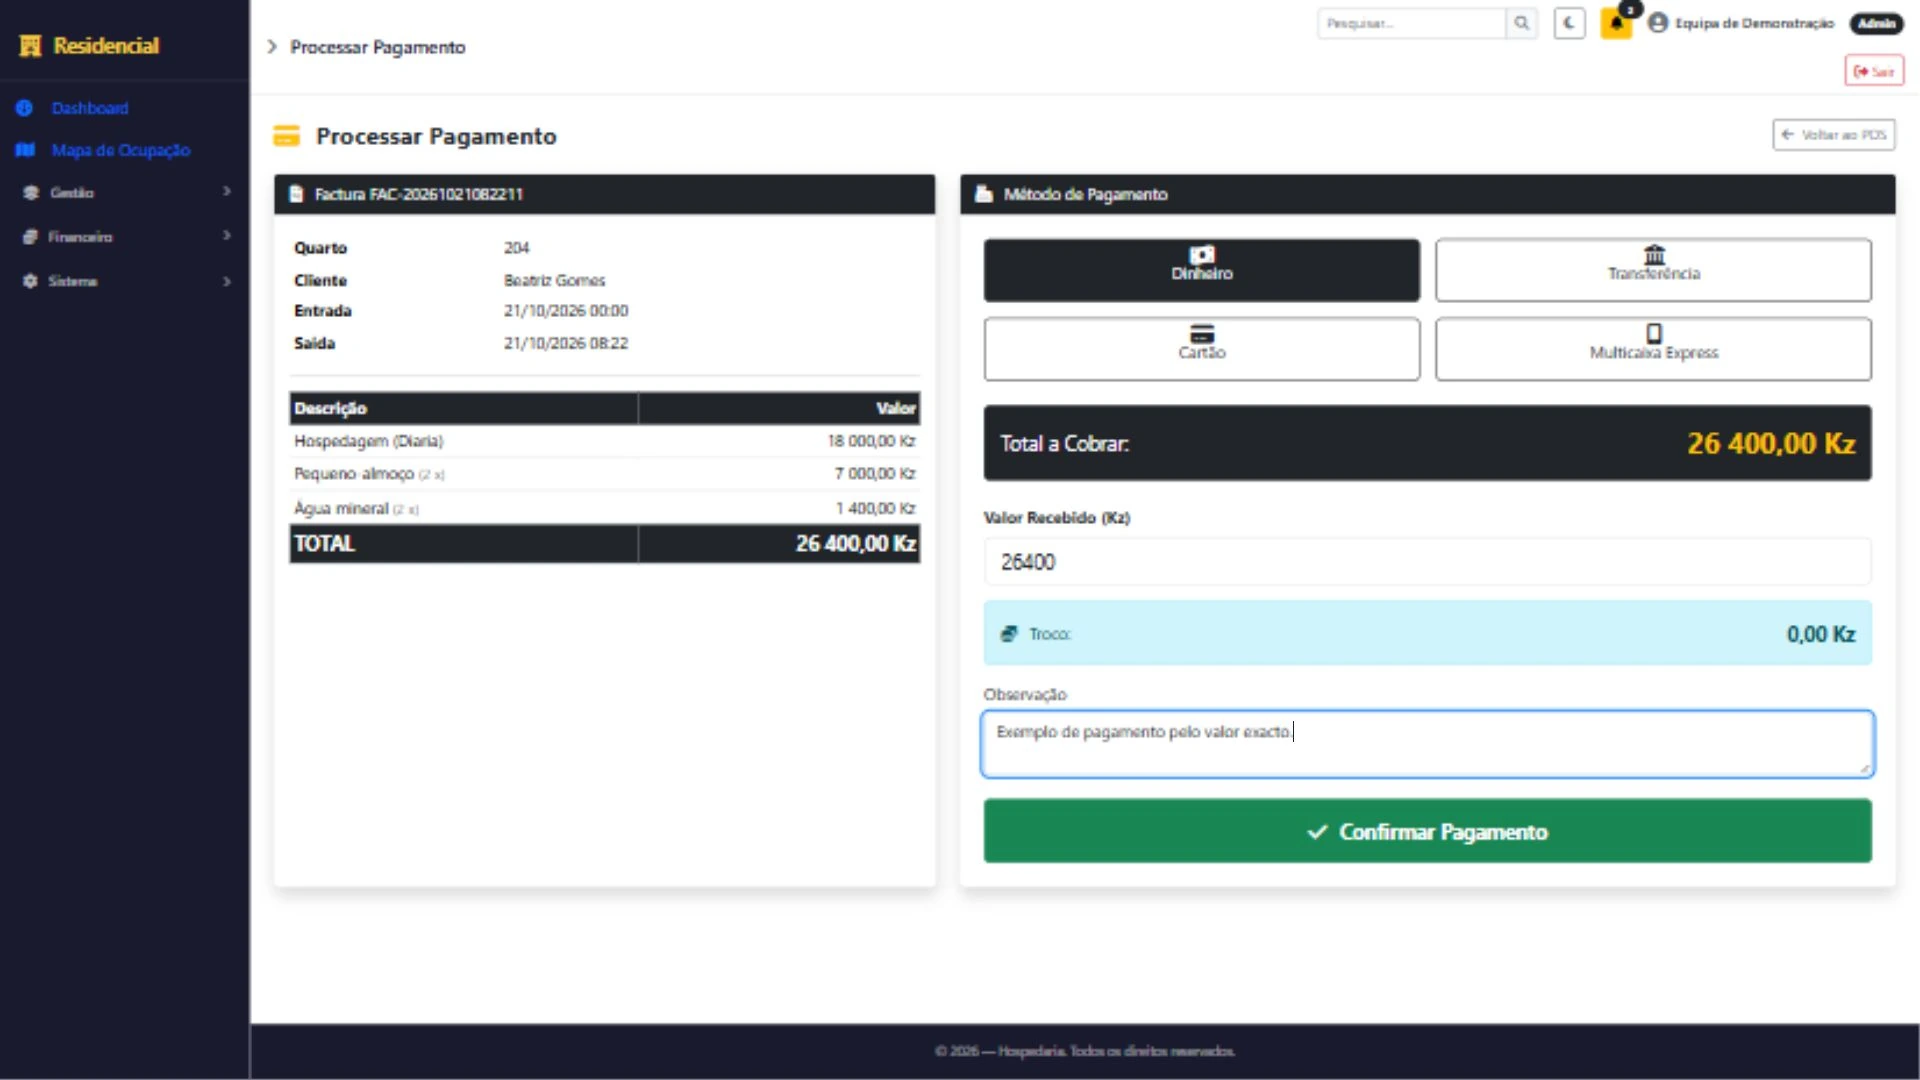Click the Total a Cobrar amount

tap(1771, 443)
